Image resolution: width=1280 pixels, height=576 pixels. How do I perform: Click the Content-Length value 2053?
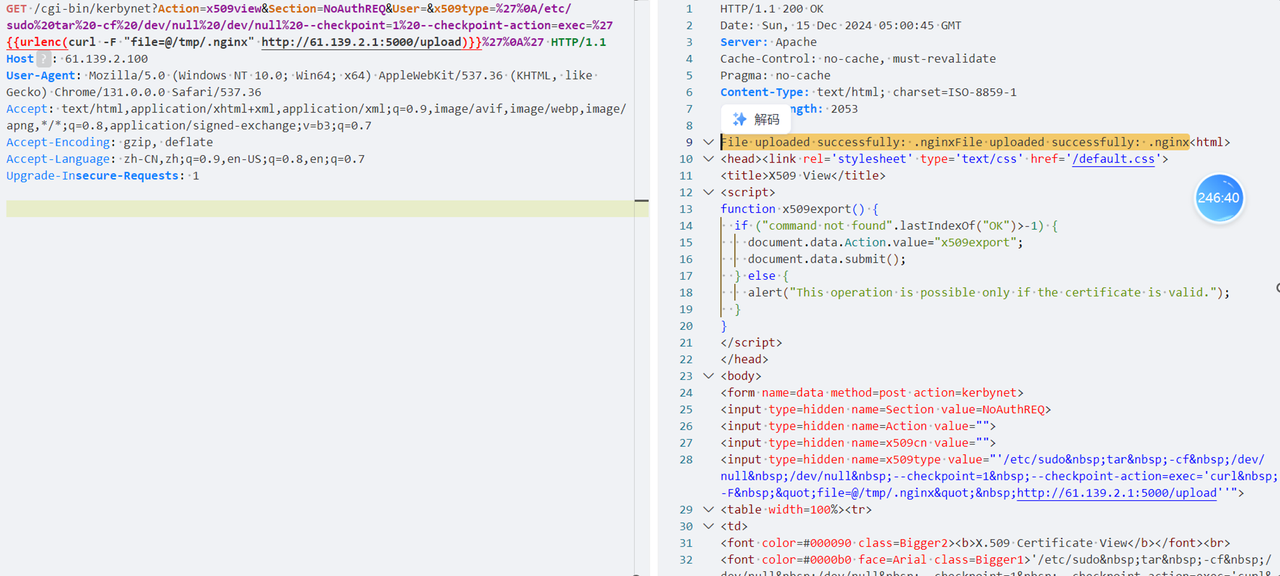point(844,109)
